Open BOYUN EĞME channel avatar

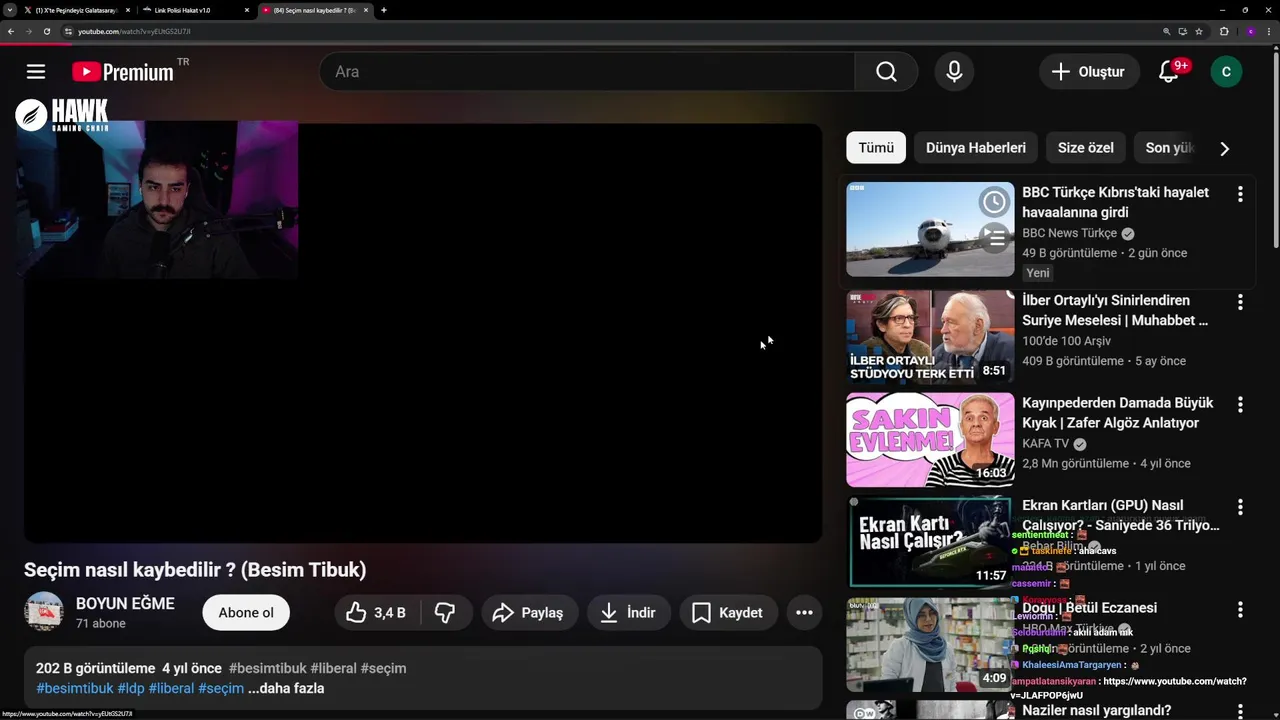pos(44,612)
